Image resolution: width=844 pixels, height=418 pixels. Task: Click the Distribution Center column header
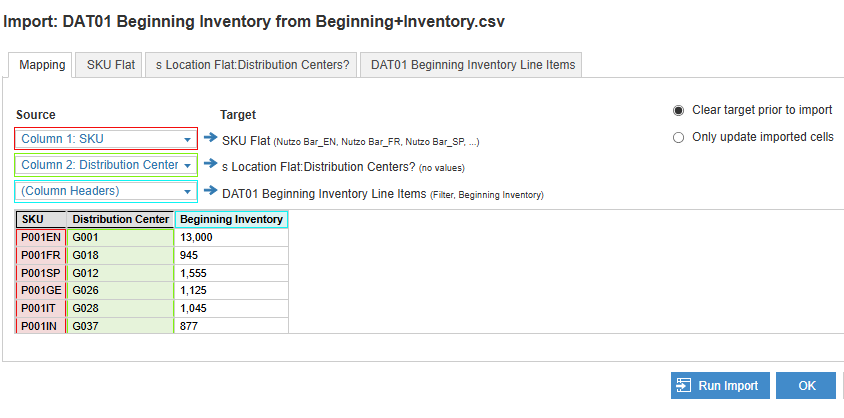120,219
